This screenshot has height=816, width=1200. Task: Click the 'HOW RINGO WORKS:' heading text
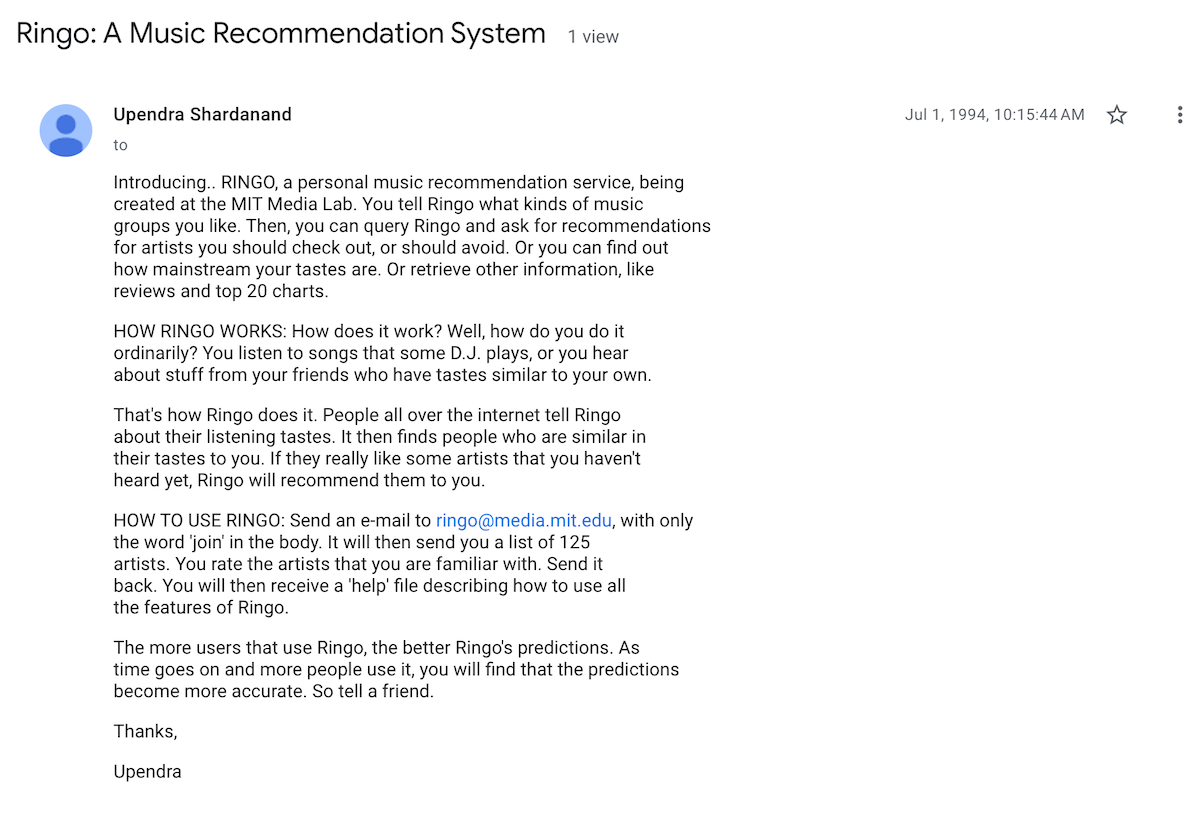point(200,331)
